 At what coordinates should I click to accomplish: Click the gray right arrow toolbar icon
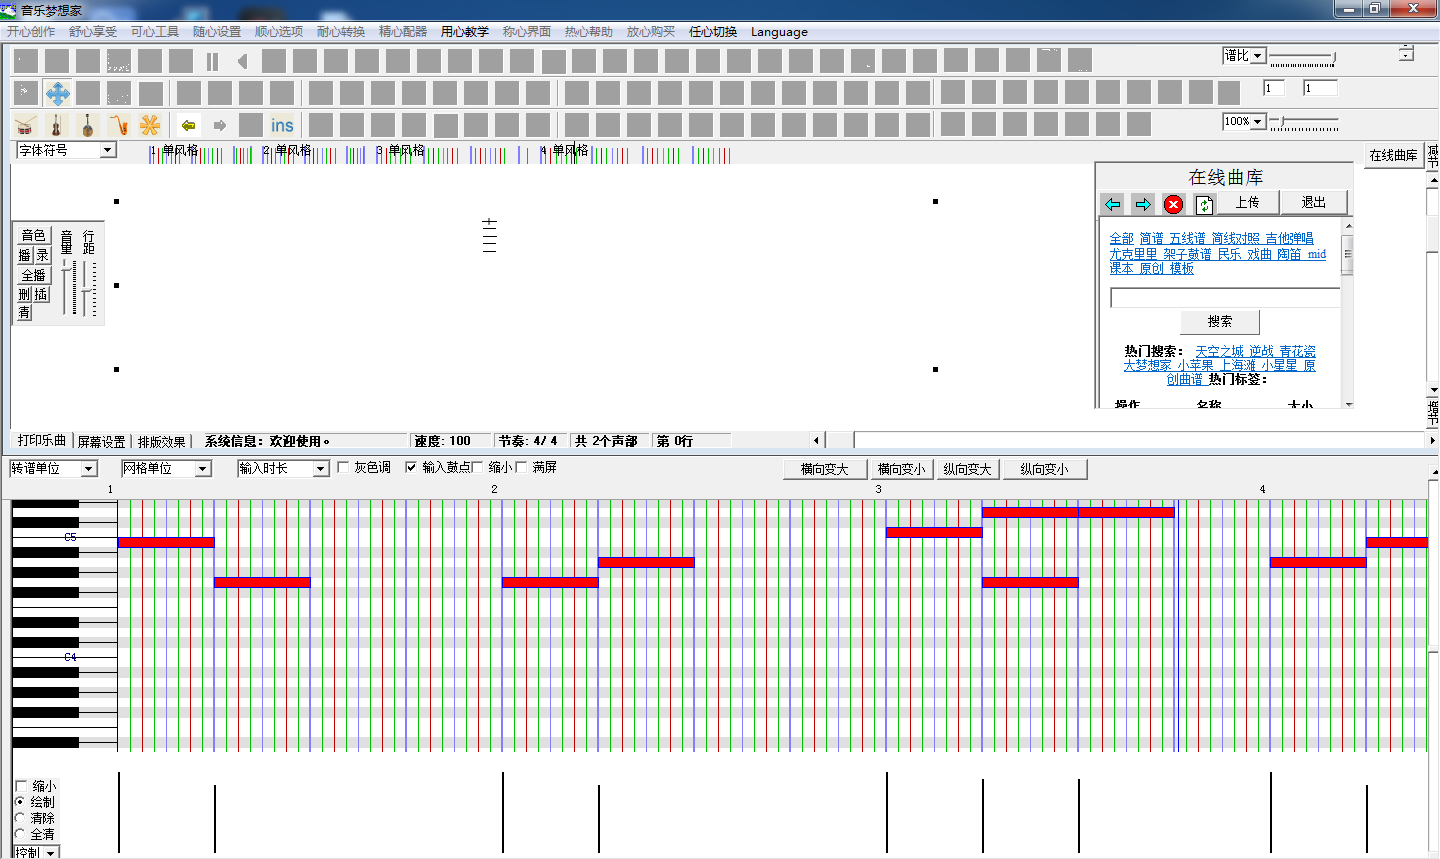[220, 125]
